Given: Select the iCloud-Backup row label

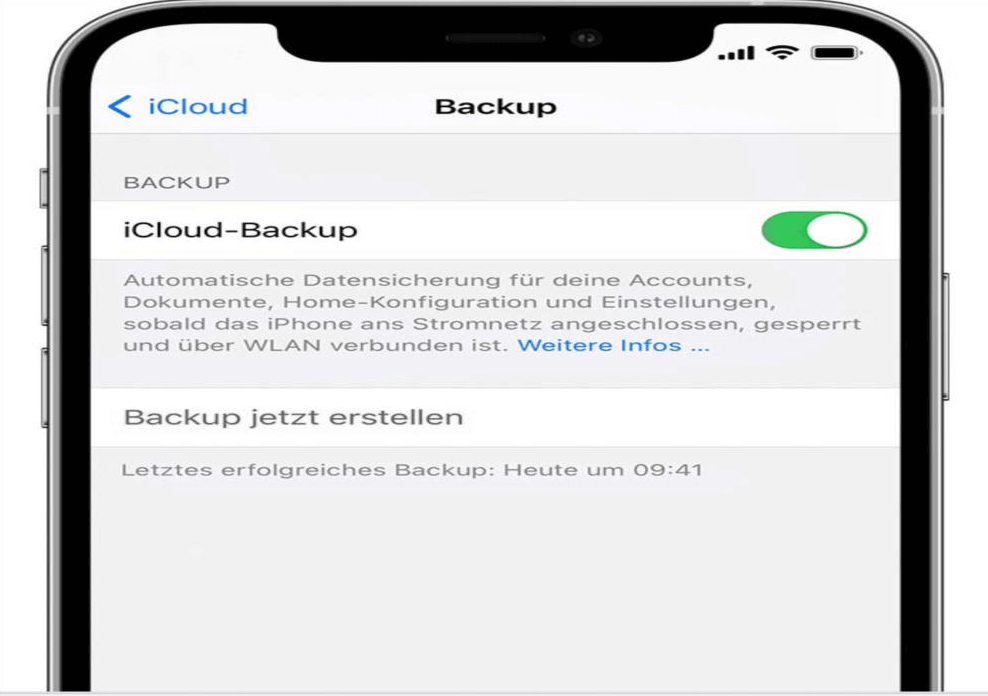Looking at the screenshot, I should click(x=240, y=230).
